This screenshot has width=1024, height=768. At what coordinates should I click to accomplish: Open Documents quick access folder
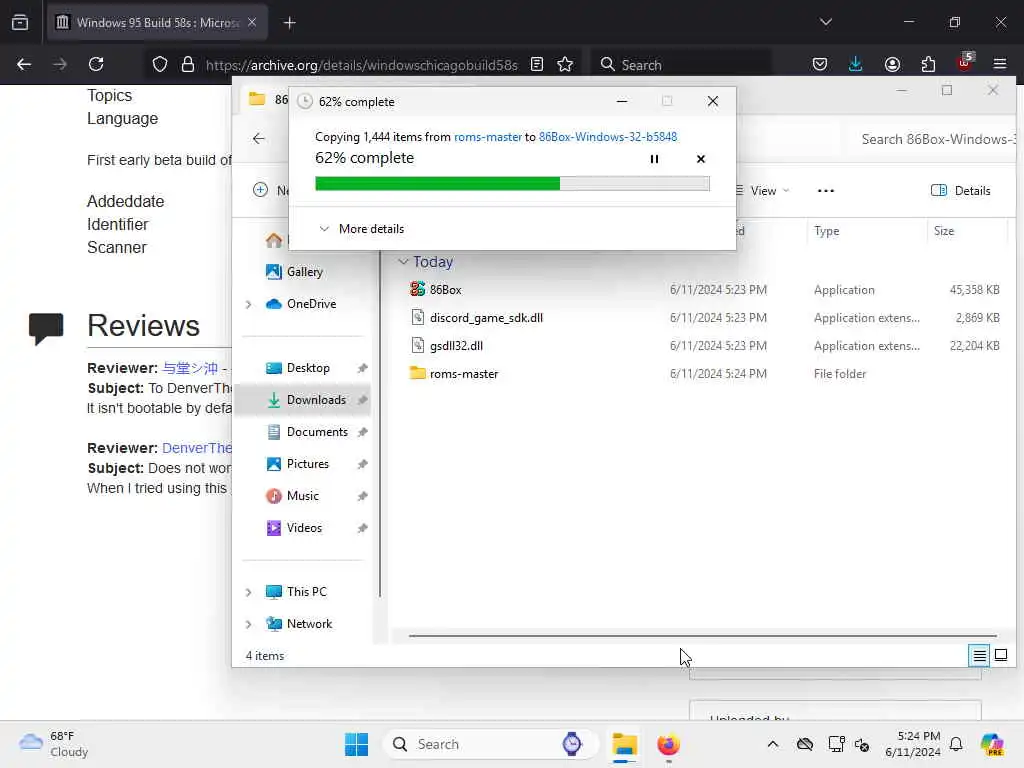pos(316,432)
